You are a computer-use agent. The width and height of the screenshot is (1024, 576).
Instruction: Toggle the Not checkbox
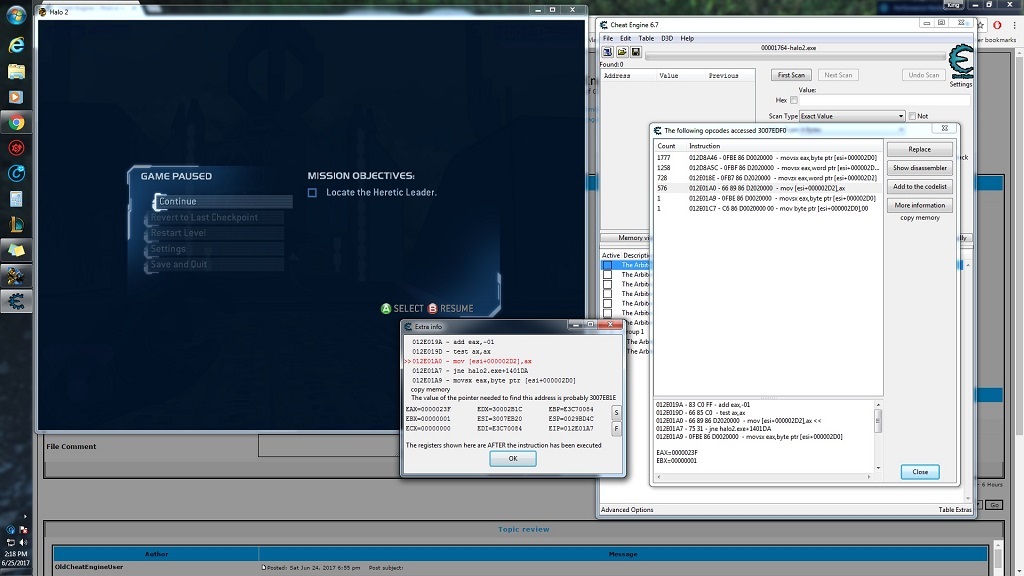coord(912,116)
